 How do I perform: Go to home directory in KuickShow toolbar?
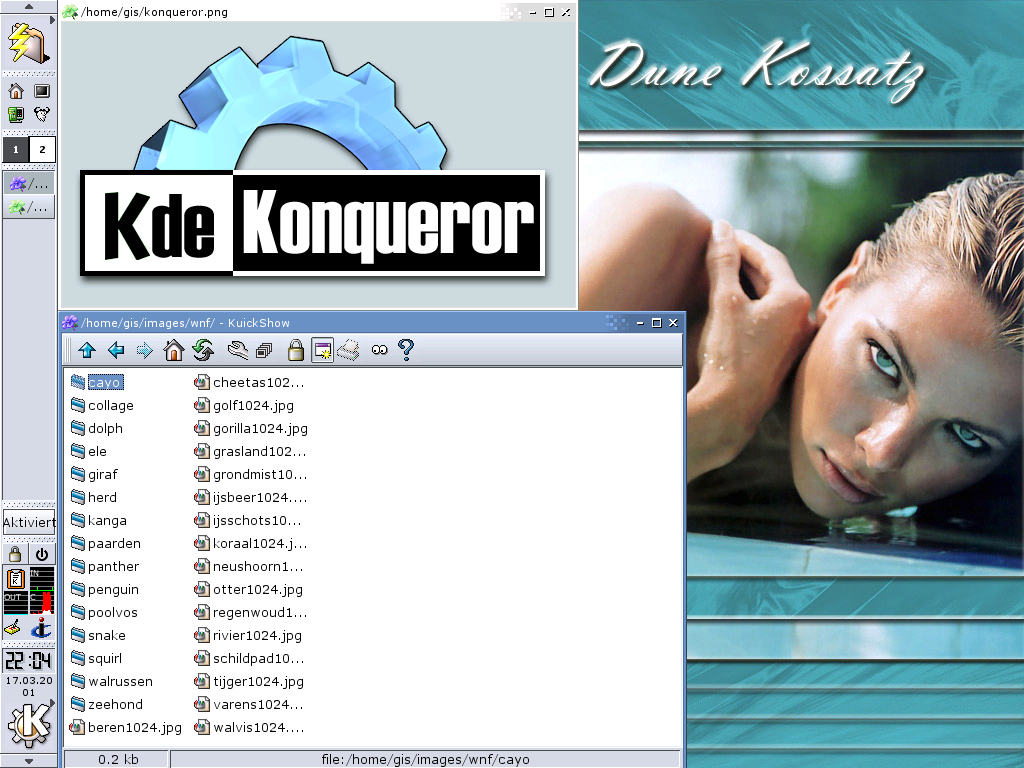pyautogui.click(x=174, y=351)
